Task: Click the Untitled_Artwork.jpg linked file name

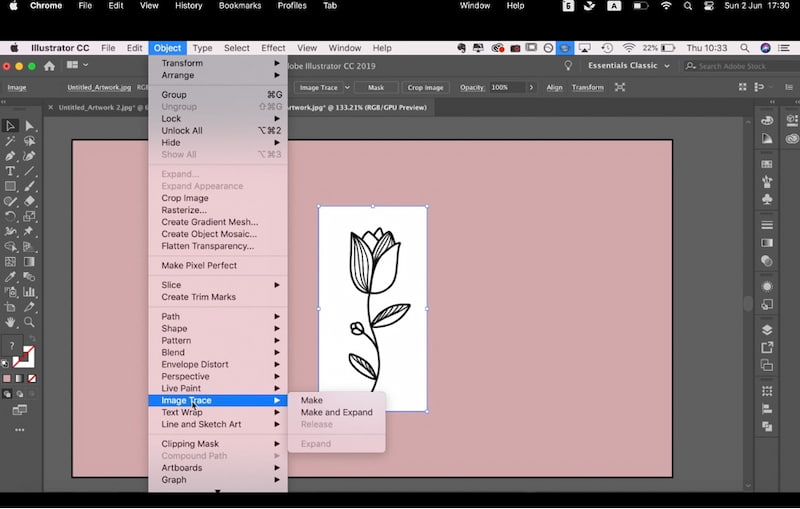Action: [99, 87]
